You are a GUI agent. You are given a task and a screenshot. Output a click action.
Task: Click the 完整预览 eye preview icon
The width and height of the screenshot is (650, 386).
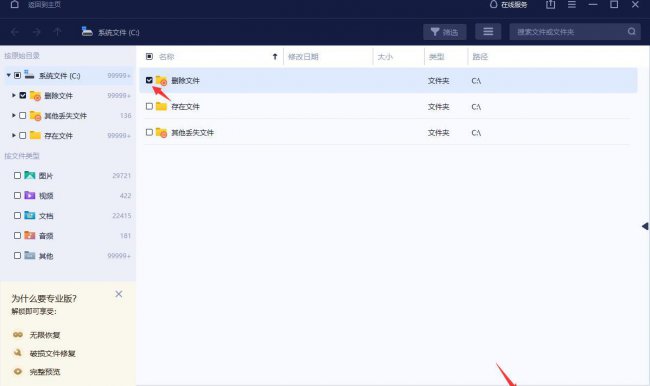click(18, 371)
